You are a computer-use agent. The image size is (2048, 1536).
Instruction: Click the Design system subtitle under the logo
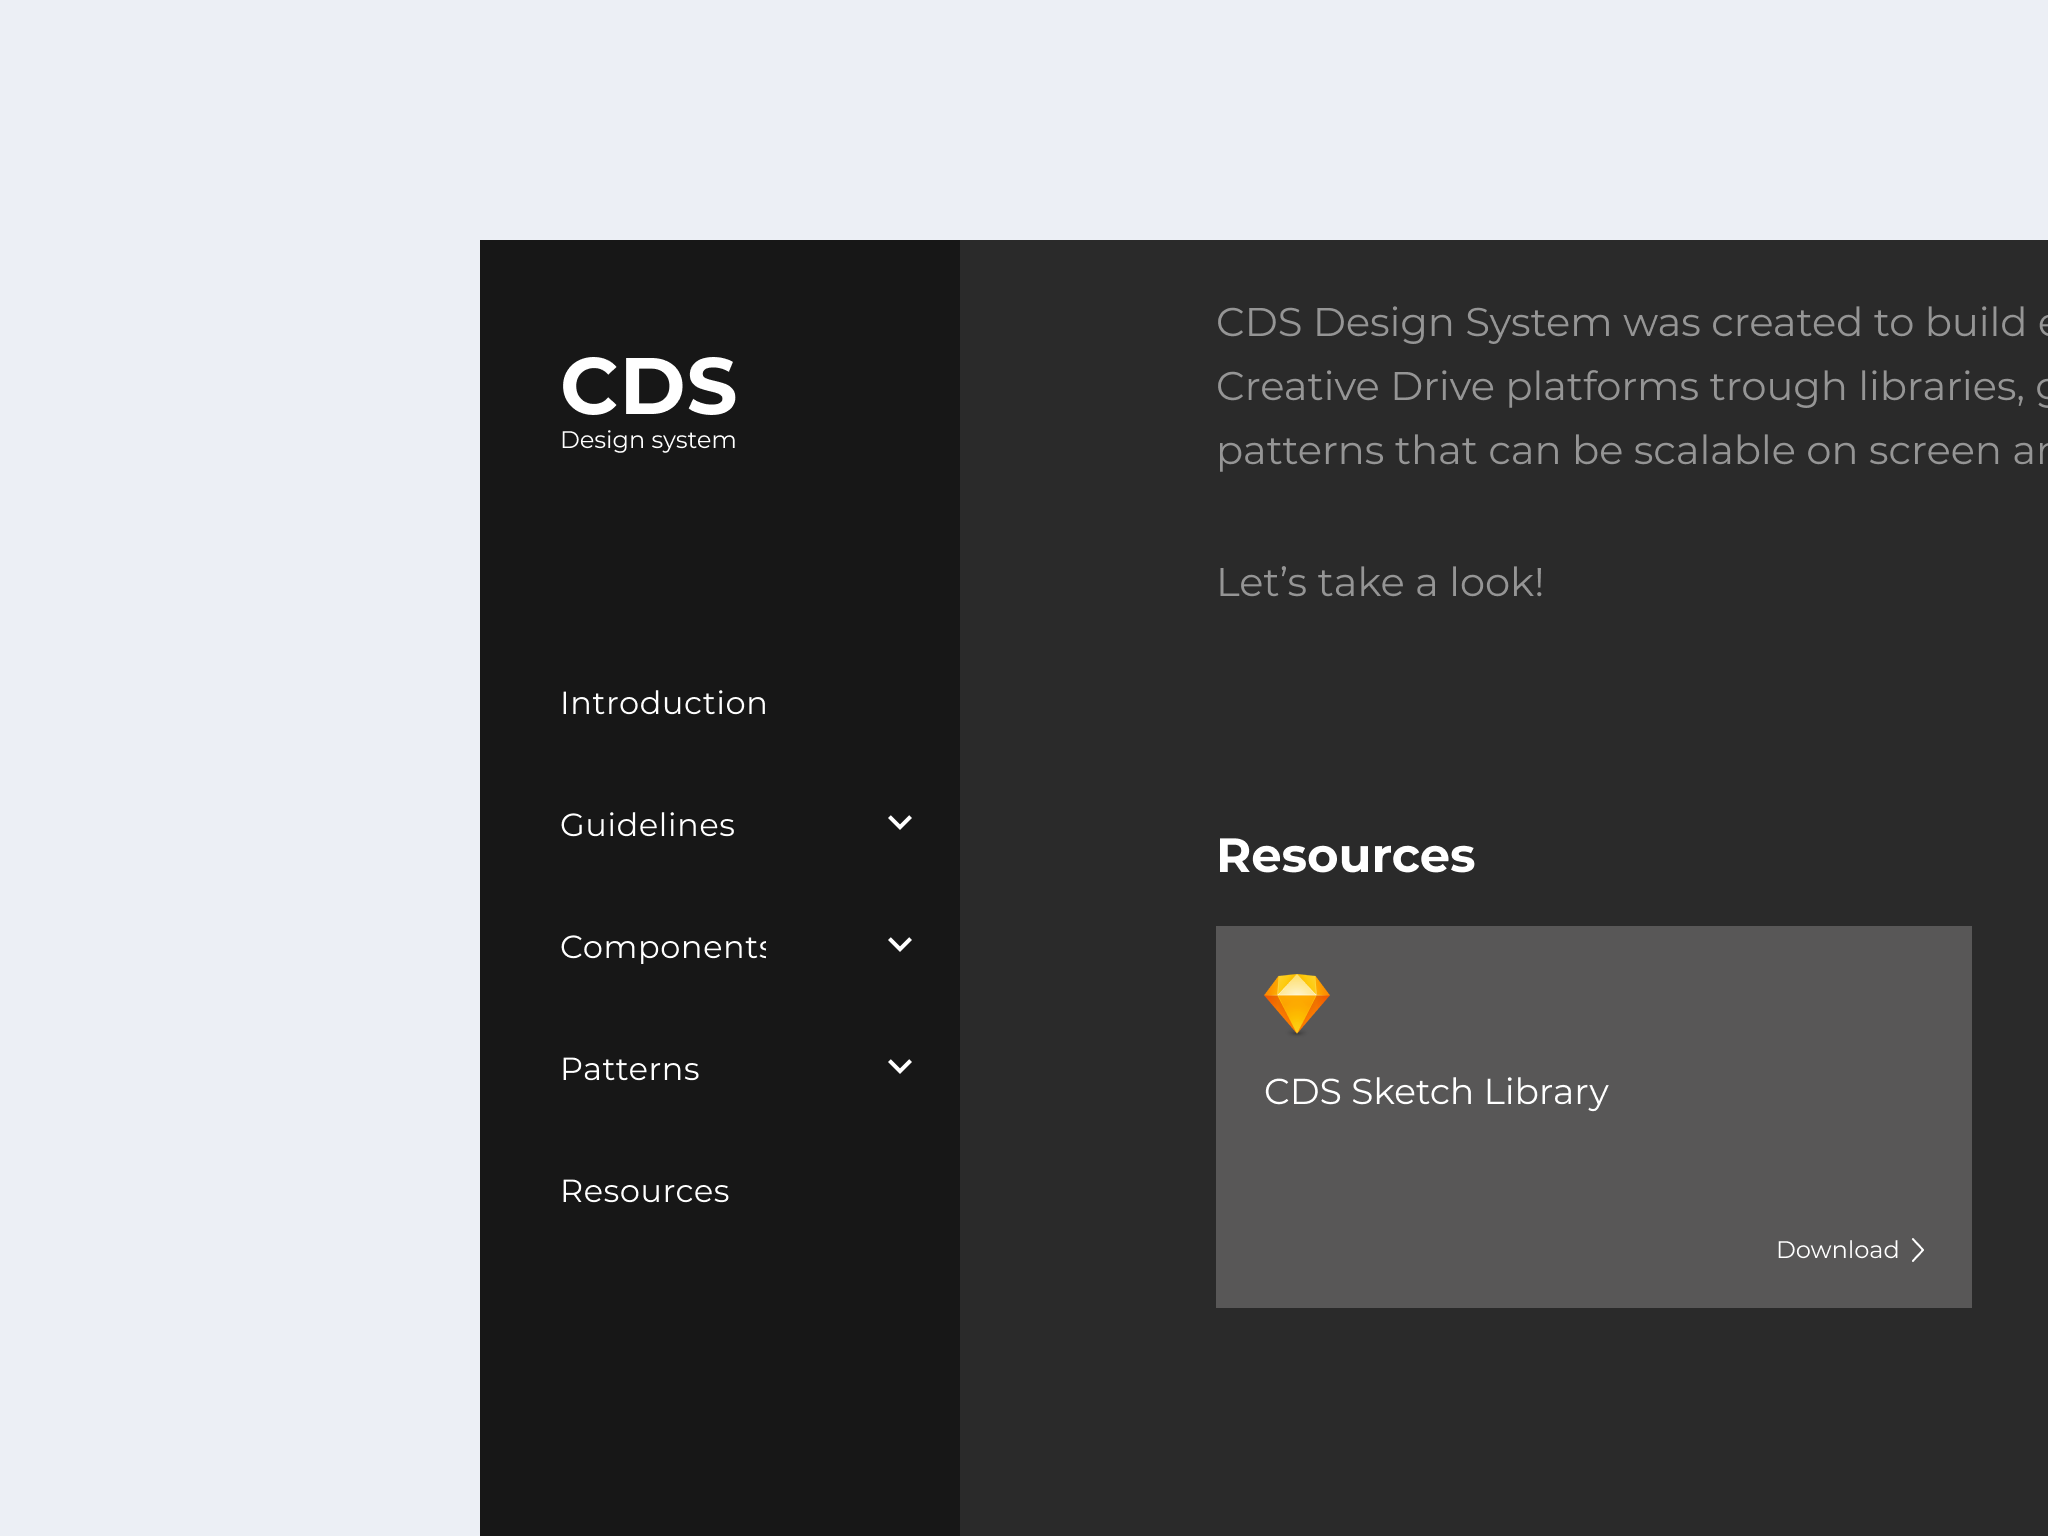coord(648,440)
